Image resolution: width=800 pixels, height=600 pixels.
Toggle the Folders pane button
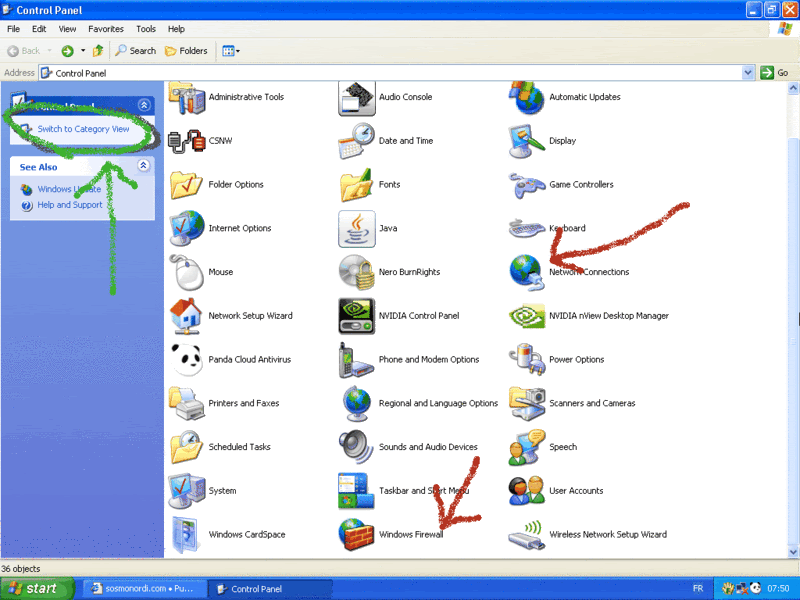tap(186, 51)
